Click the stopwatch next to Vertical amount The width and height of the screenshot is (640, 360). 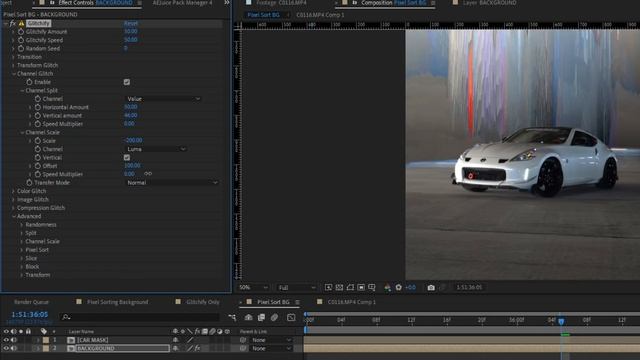[38, 116]
